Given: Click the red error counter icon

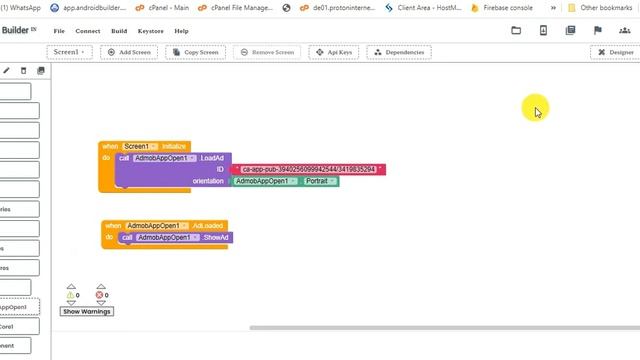Looking at the screenshot, I should (x=99, y=295).
